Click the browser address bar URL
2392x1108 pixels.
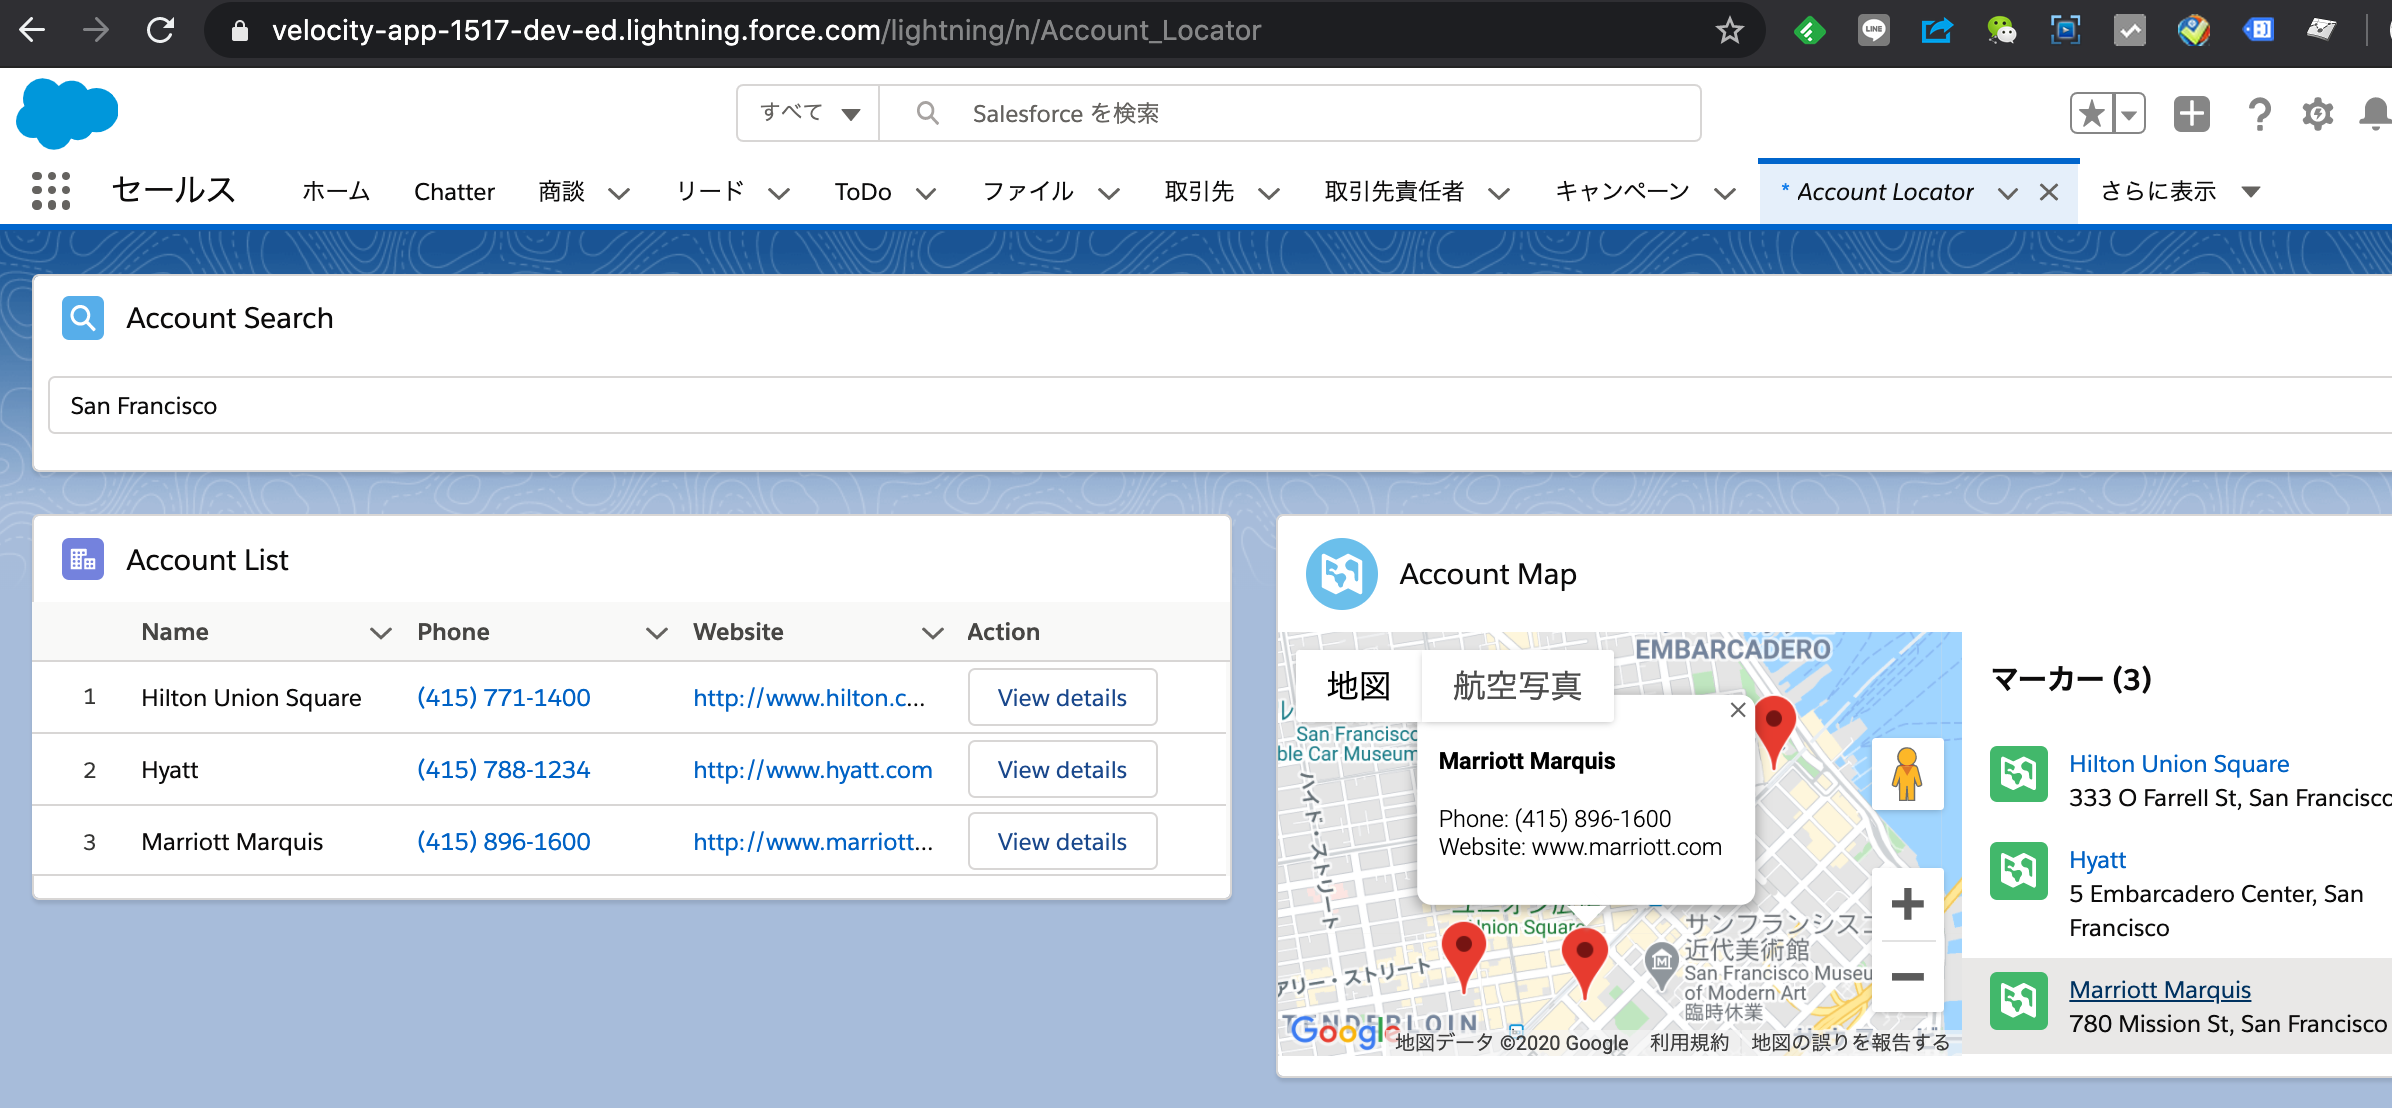click(766, 30)
